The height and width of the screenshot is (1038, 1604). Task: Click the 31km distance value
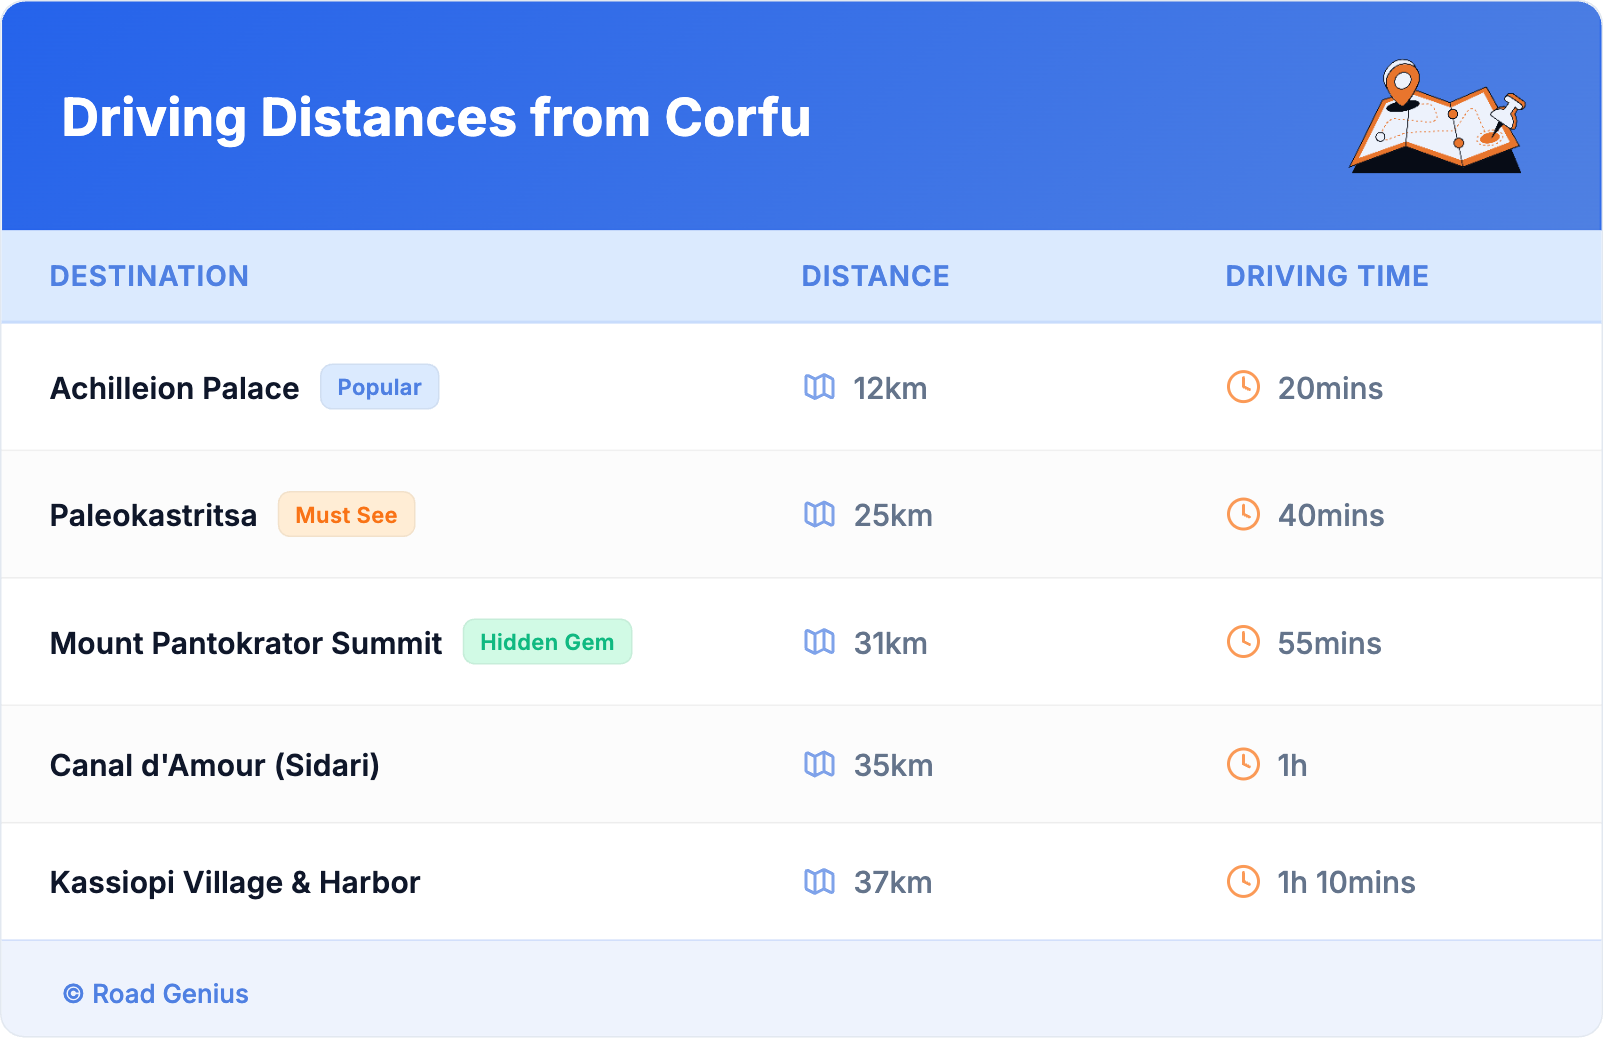[890, 643]
